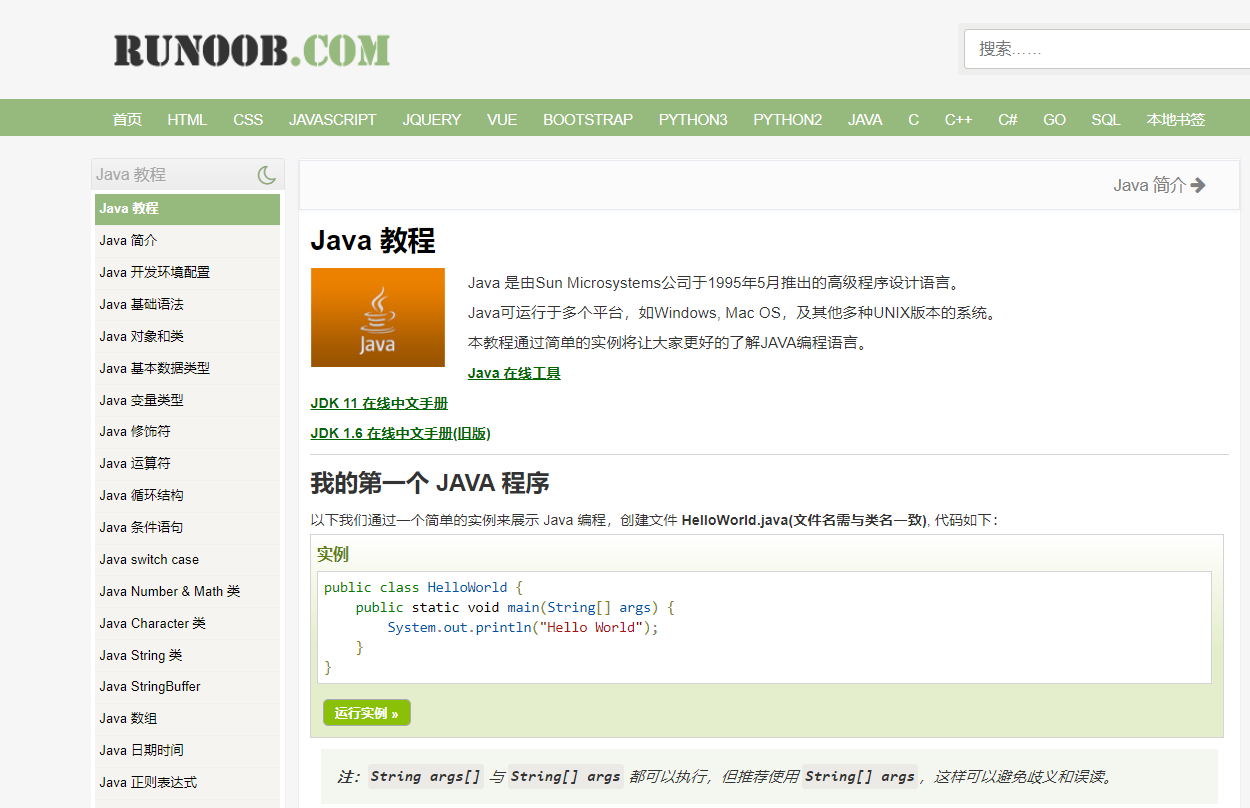
Task: Open Java Number & Math 类 lesson
Action: pos(187,592)
